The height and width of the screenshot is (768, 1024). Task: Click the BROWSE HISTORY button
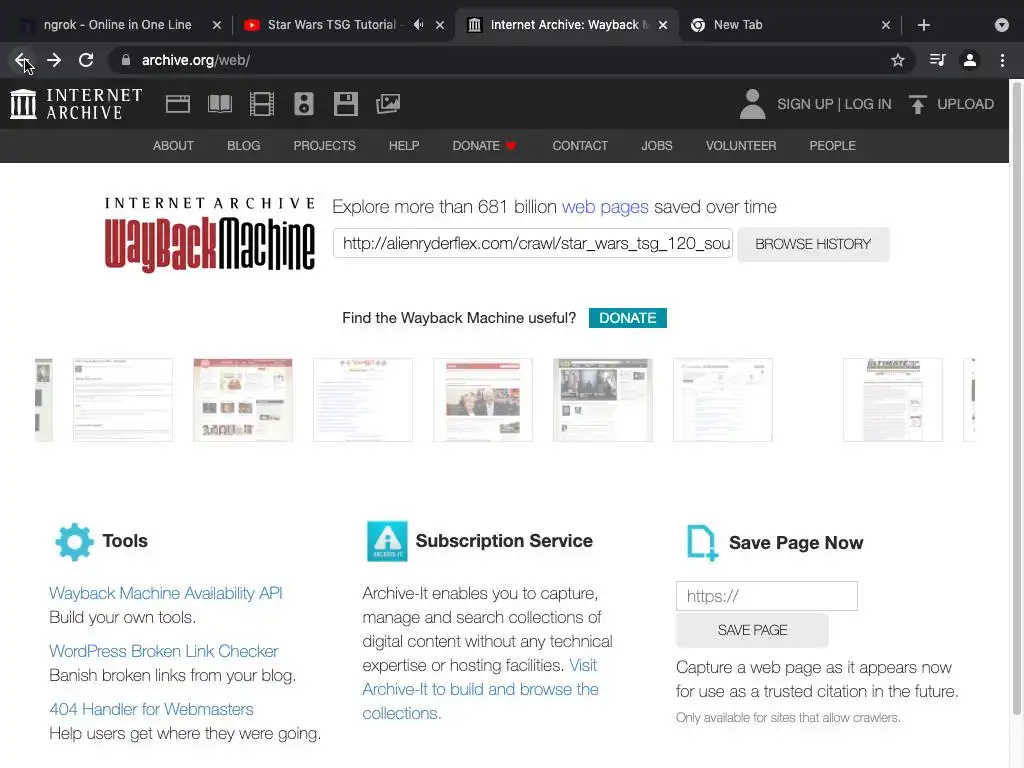[813, 244]
